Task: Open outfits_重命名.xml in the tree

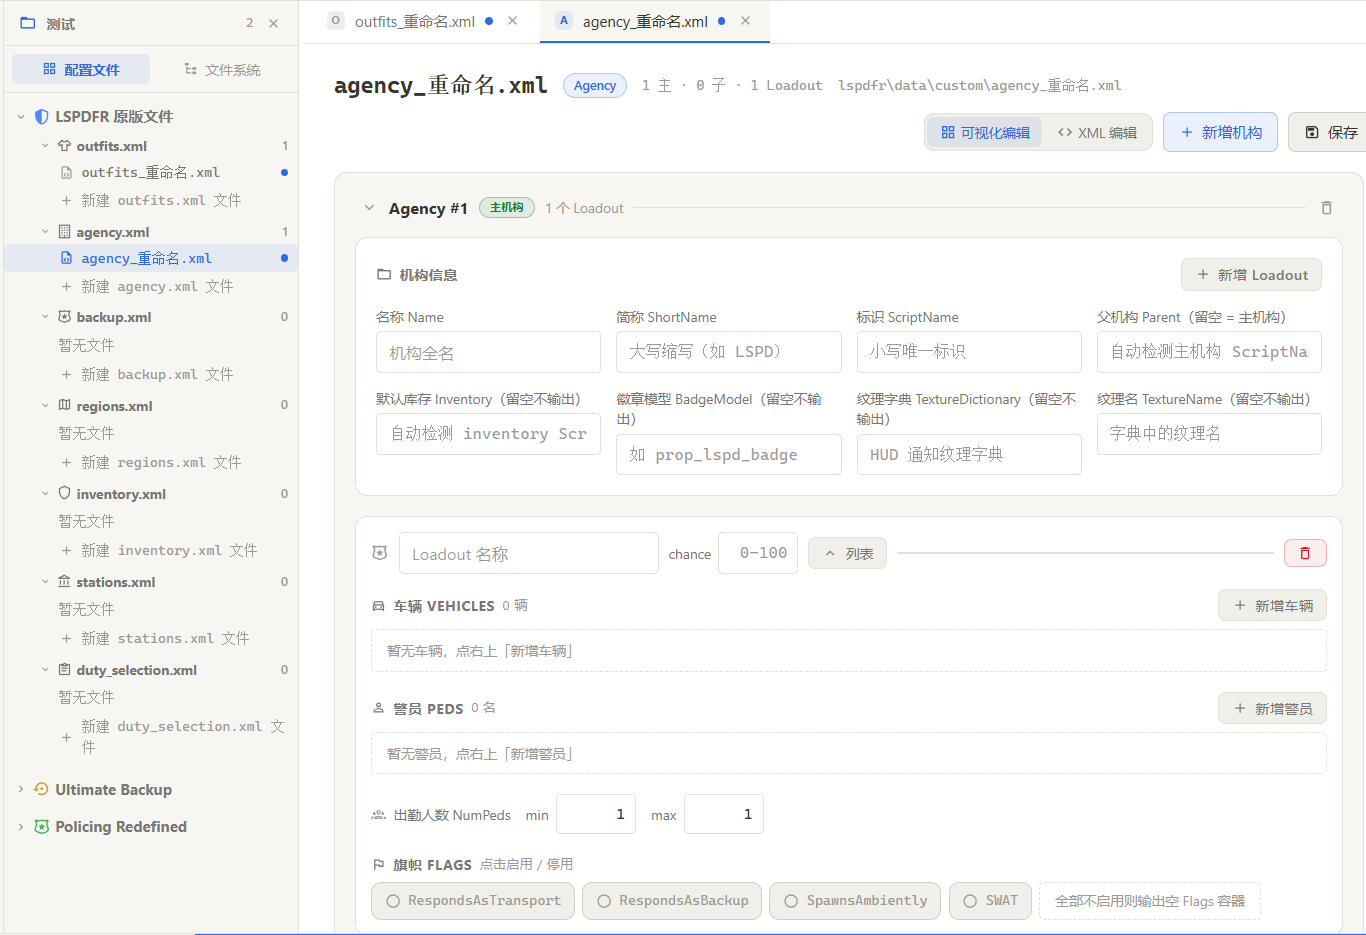Action: 150,172
